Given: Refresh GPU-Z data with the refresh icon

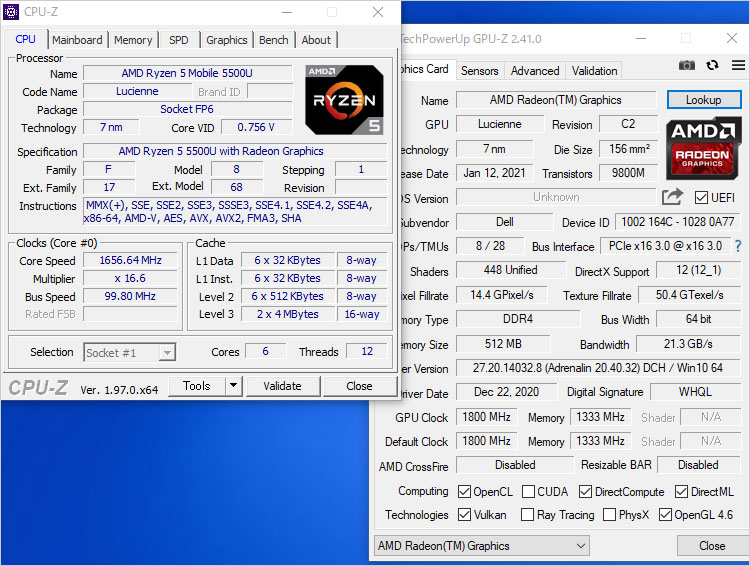Looking at the screenshot, I should [712, 65].
